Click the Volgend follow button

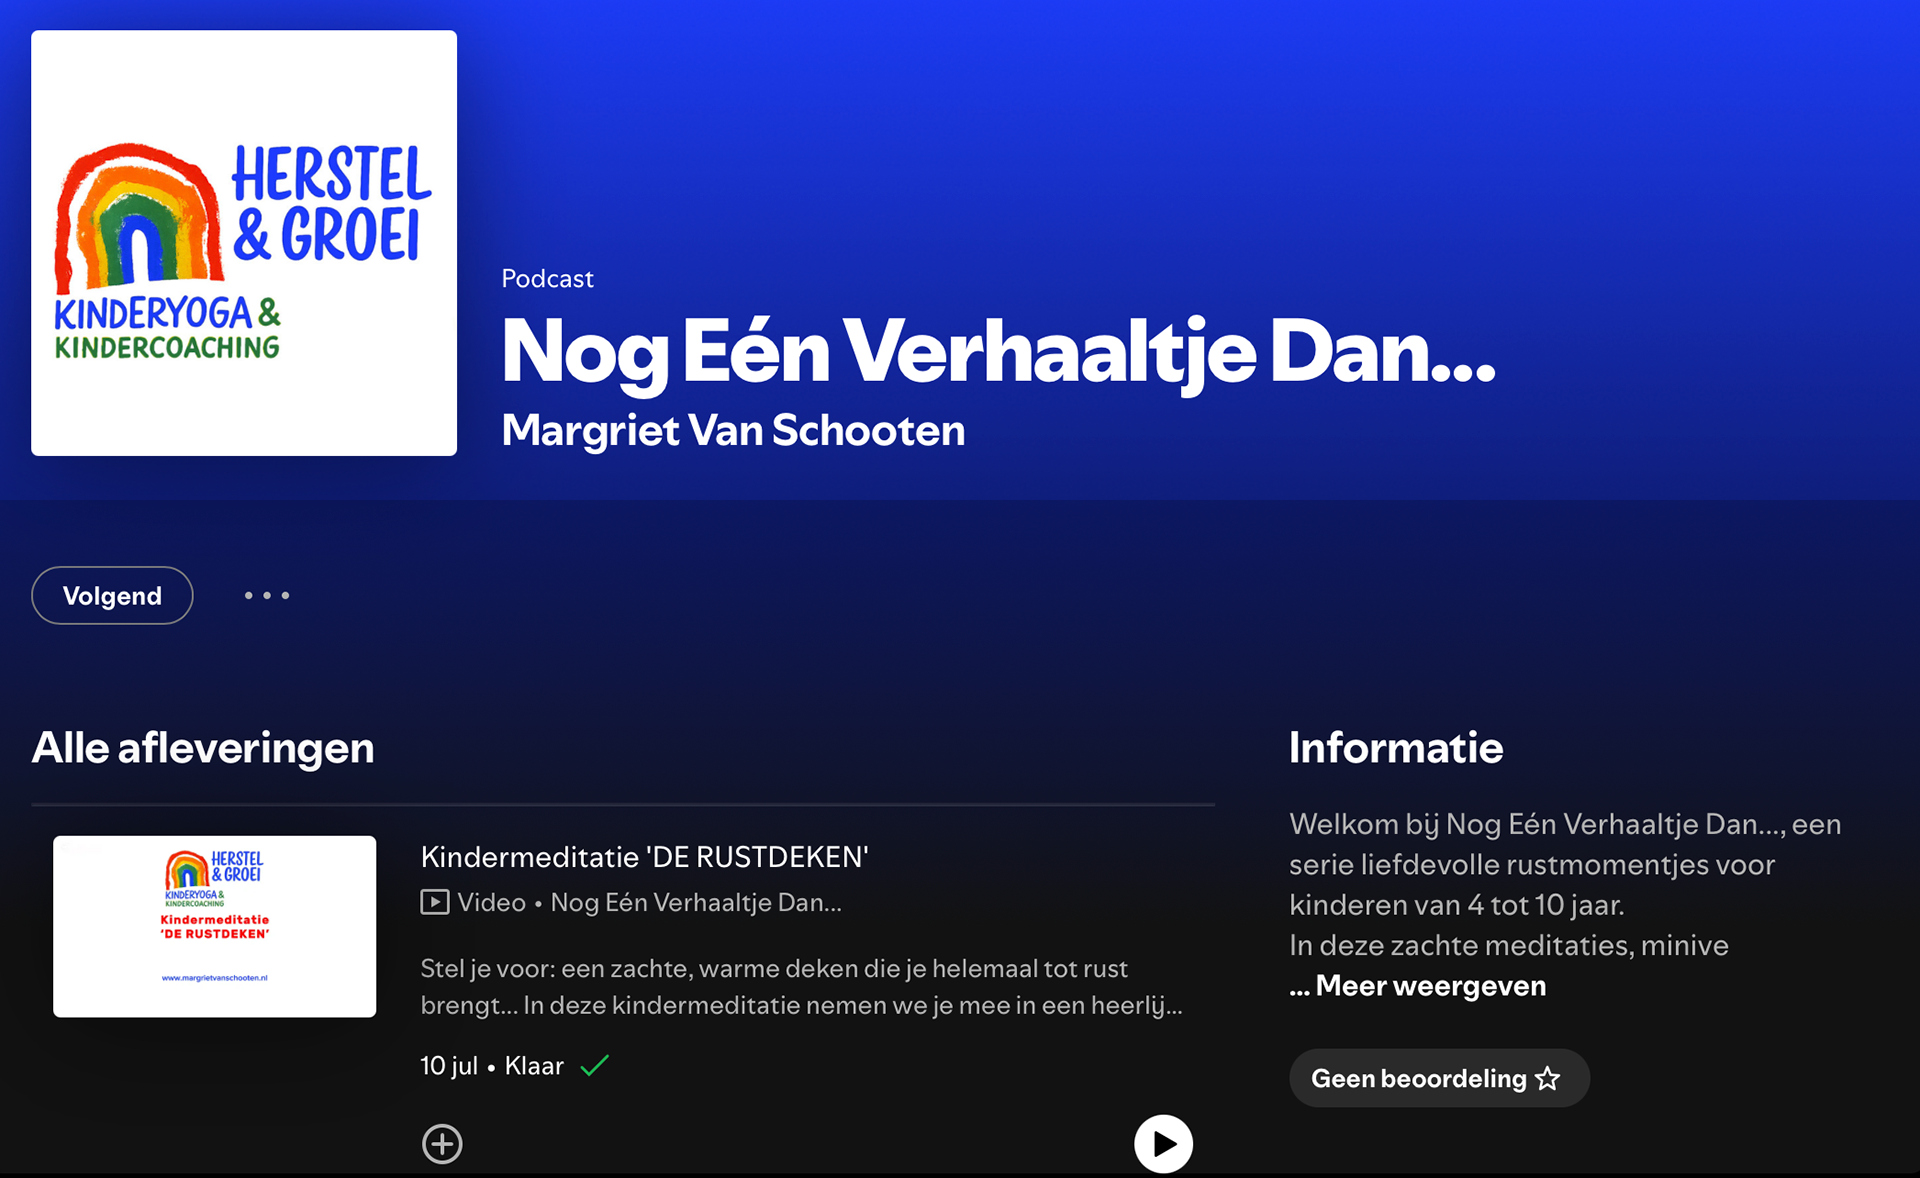[x=112, y=596]
